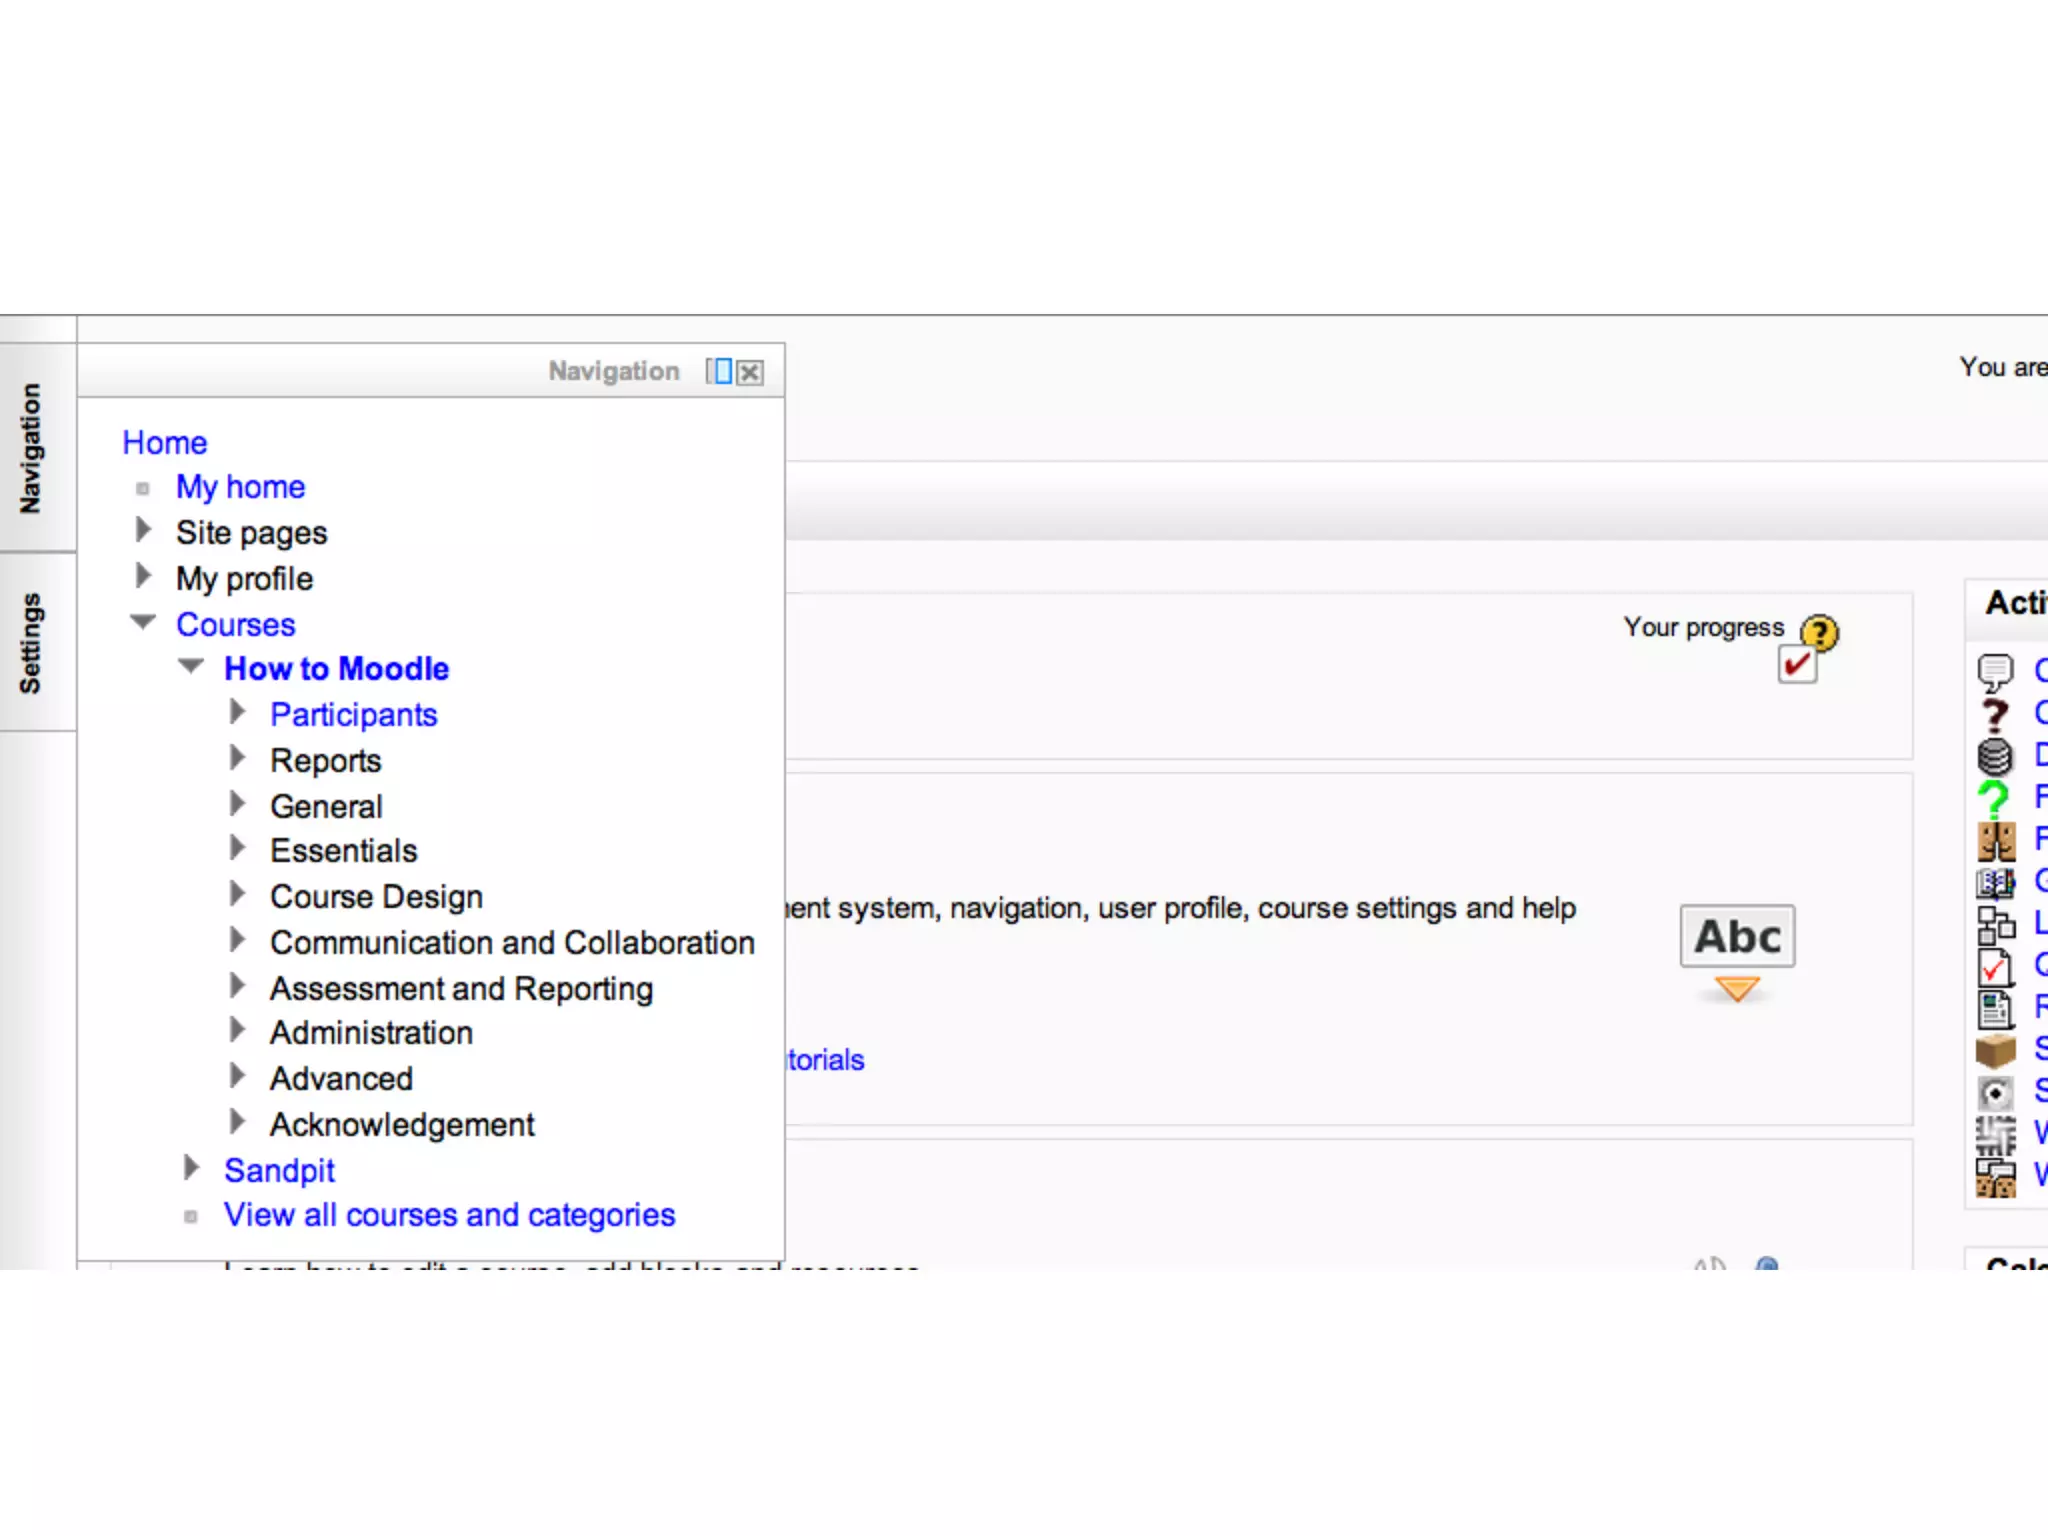Open View all courses and categories link
Screen dimensions: 2048x1536
pos(449,1215)
